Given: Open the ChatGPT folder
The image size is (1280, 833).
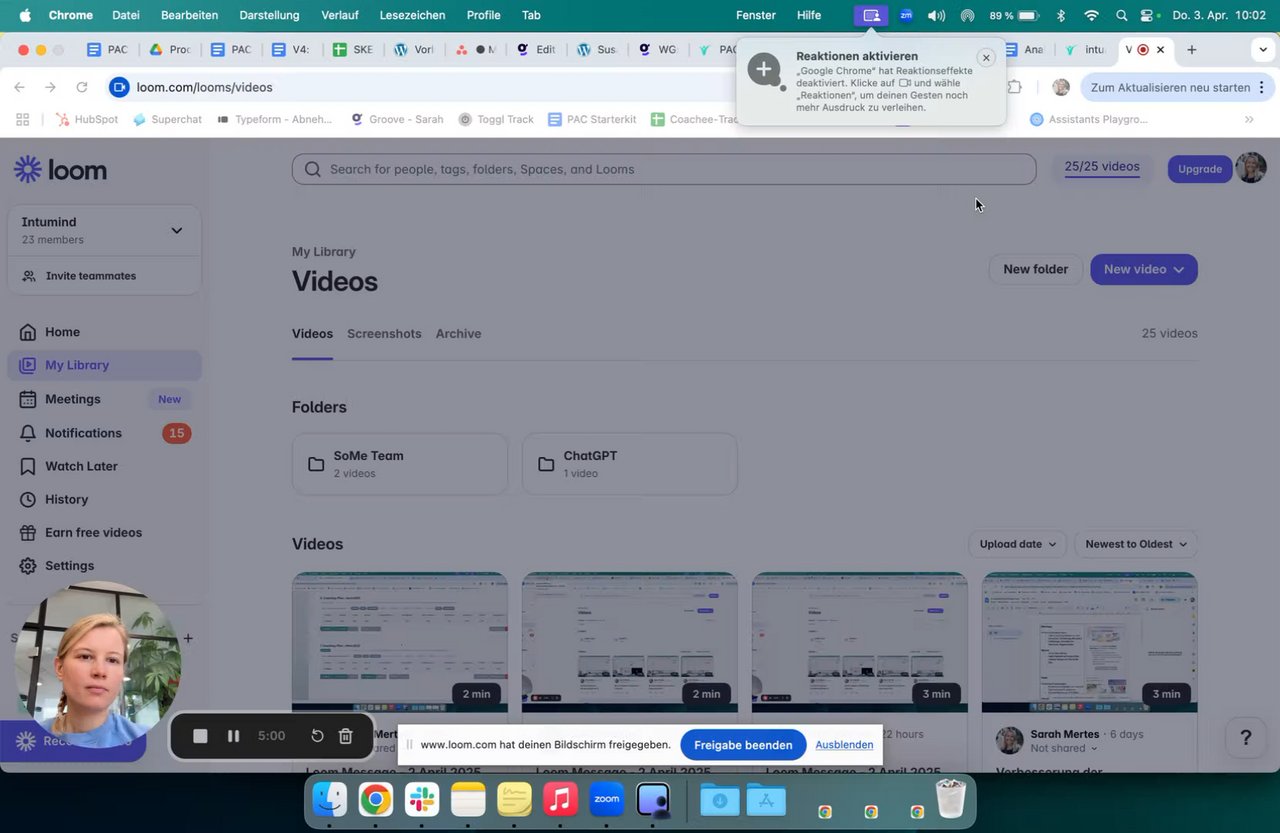Looking at the screenshot, I should click(630, 464).
